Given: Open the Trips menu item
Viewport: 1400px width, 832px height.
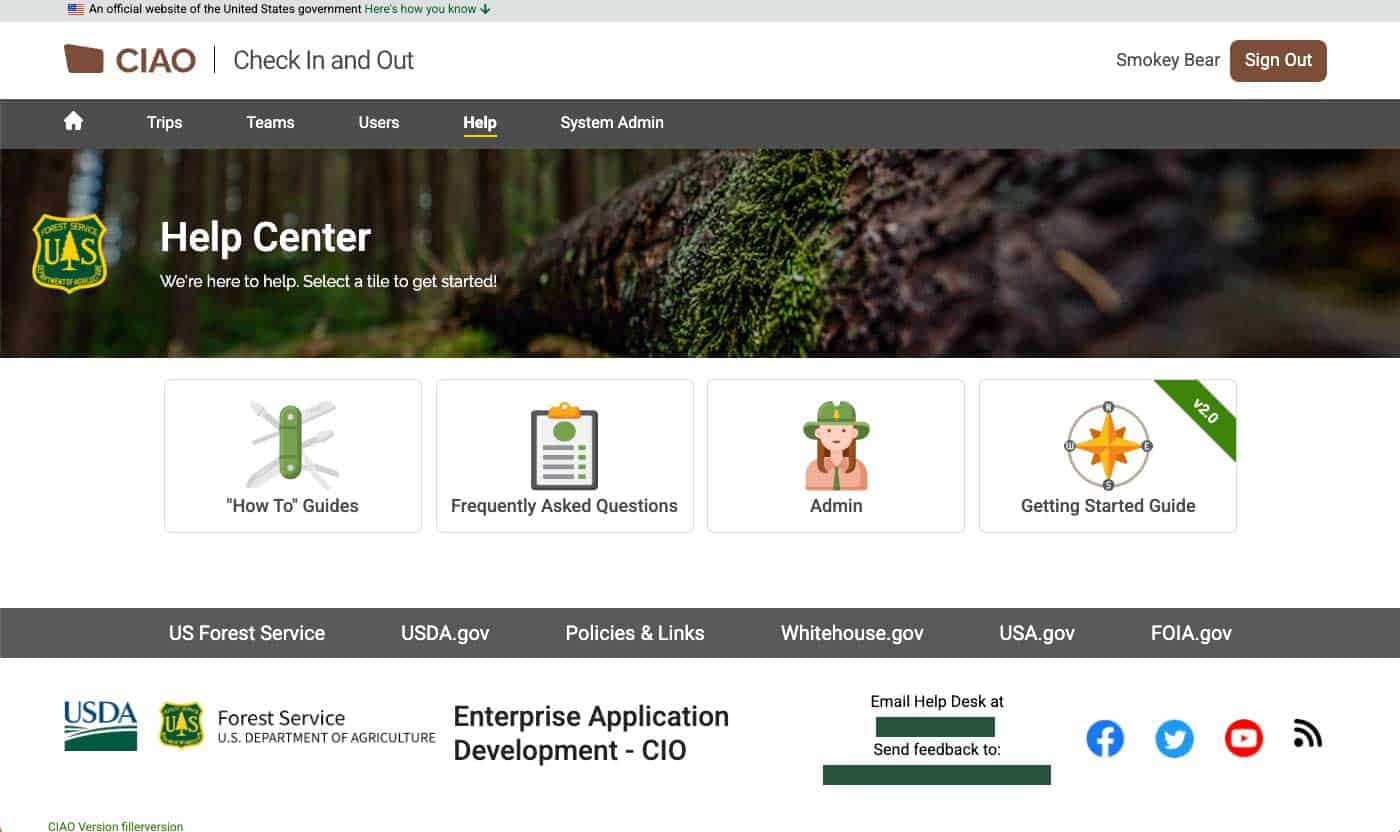Looking at the screenshot, I should [x=164, y=122].
